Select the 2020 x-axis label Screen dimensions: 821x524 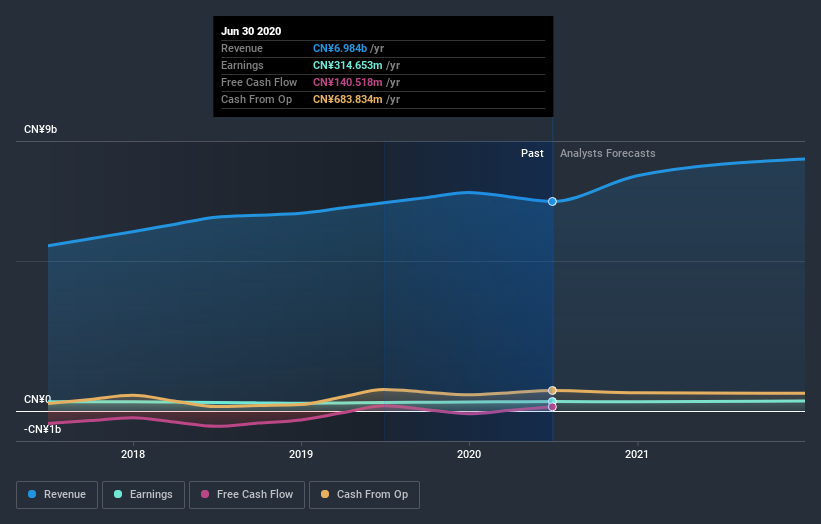click(x=469, y=454)
